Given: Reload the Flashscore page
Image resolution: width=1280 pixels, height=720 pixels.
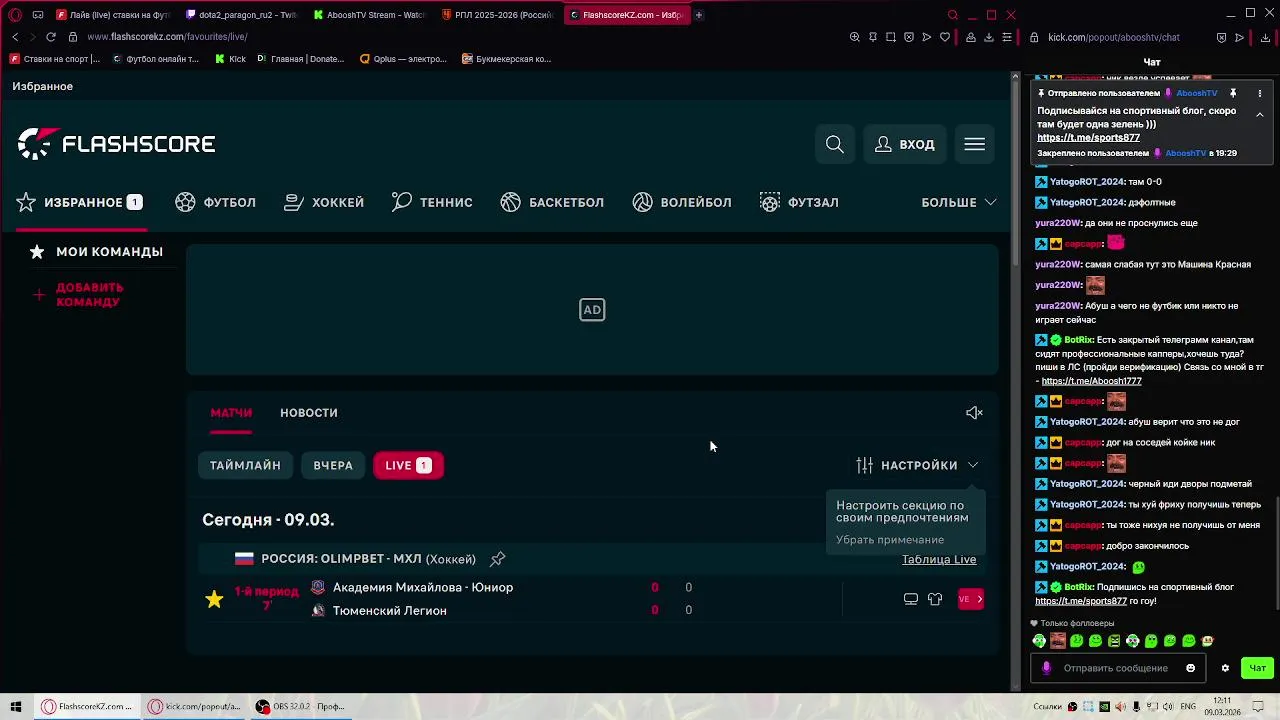Looking at the screenshot, I should (50, 37).
